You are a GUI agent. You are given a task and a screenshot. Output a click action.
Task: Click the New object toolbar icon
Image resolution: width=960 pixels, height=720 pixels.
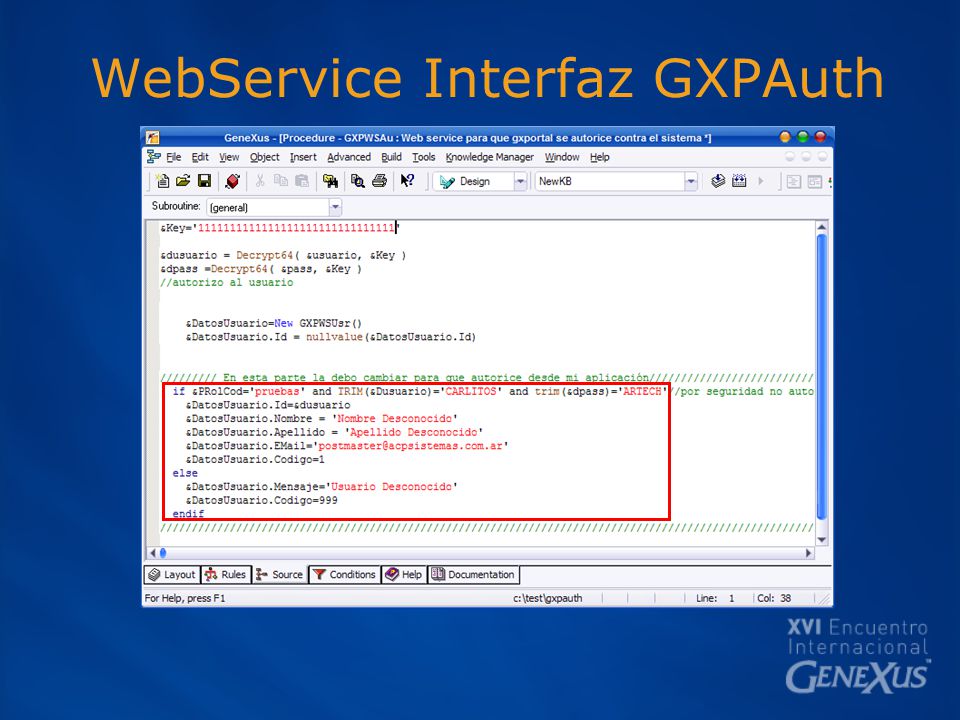pyautogui.click(x=162, y=181)
